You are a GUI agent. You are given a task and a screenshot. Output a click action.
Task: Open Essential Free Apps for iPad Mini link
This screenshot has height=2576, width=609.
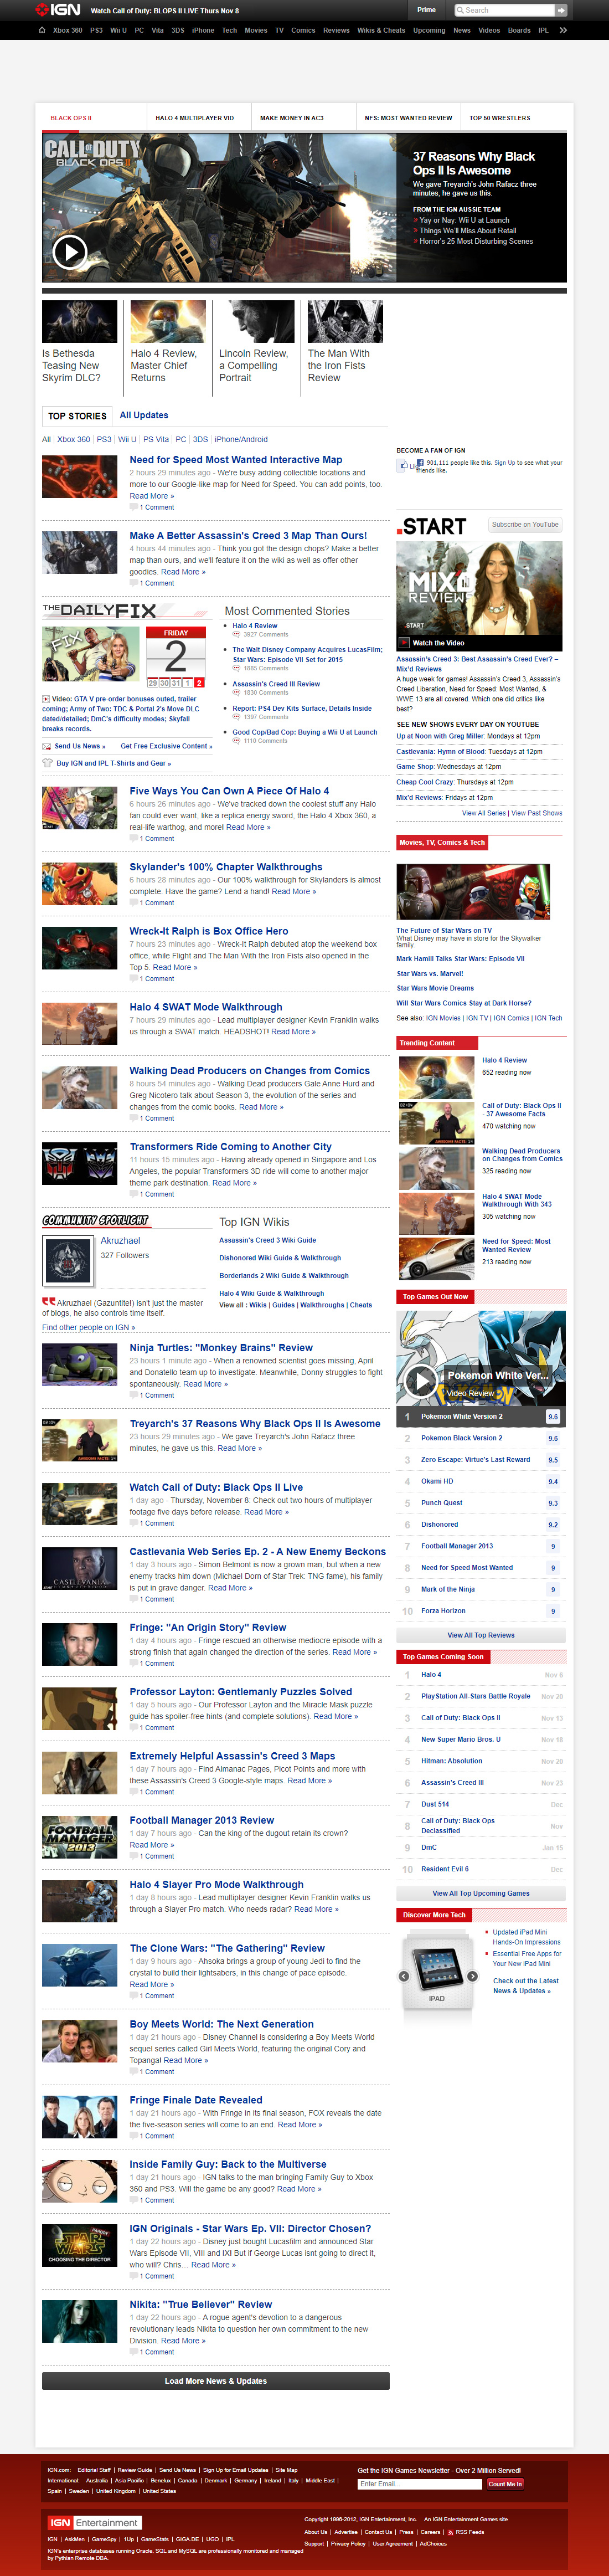click(x=527, y=1958)
